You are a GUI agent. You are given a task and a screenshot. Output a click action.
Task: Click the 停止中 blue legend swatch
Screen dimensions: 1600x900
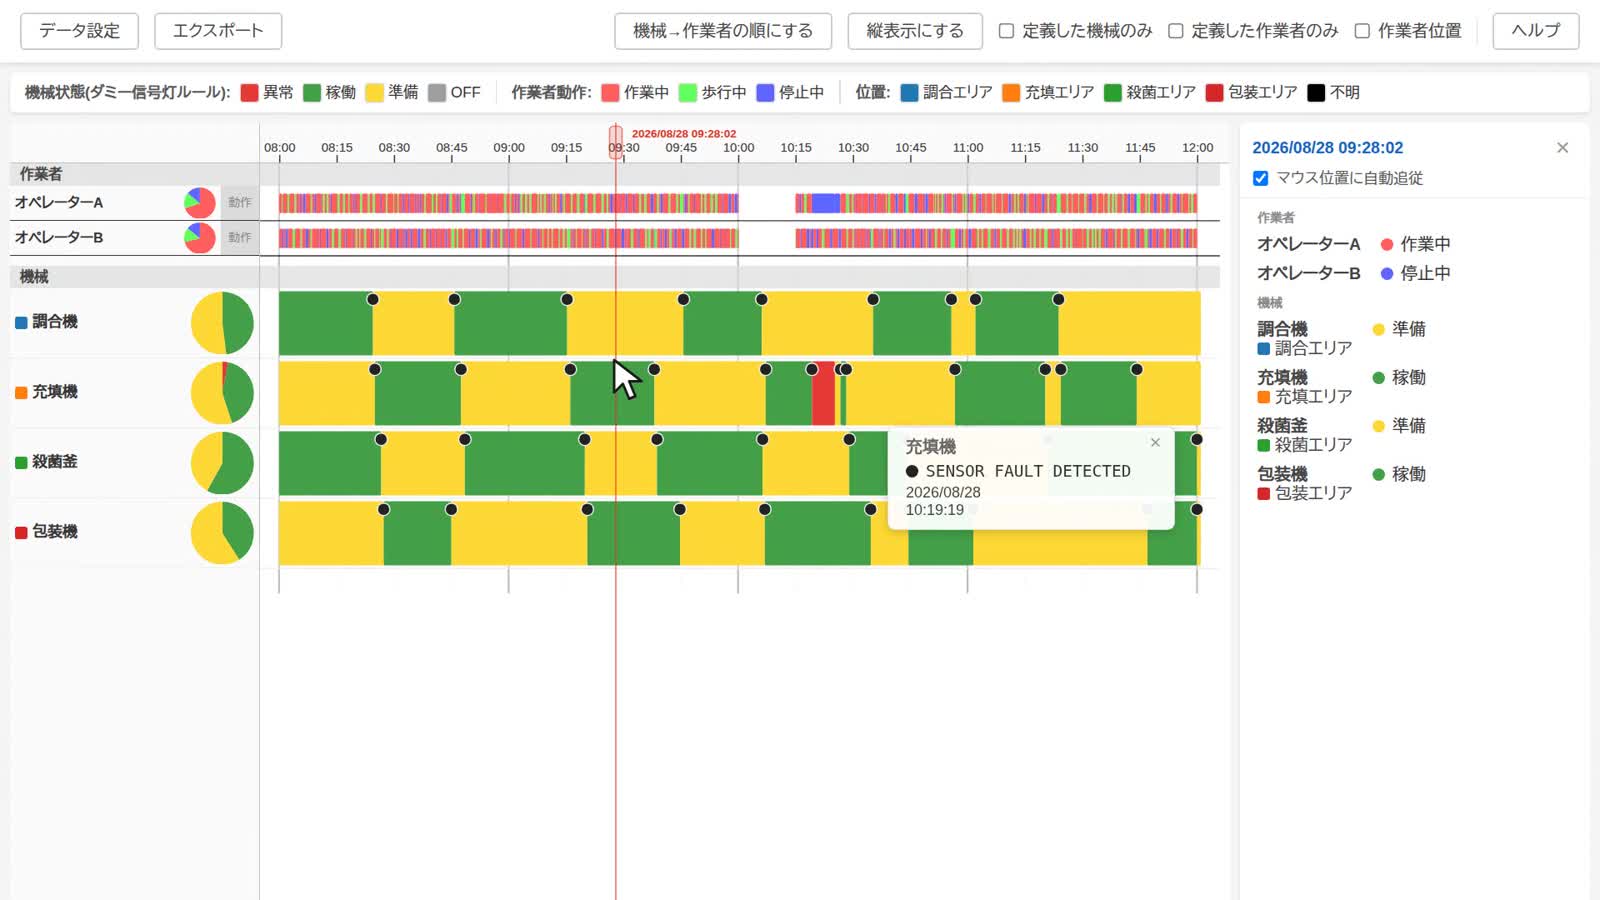766,93
